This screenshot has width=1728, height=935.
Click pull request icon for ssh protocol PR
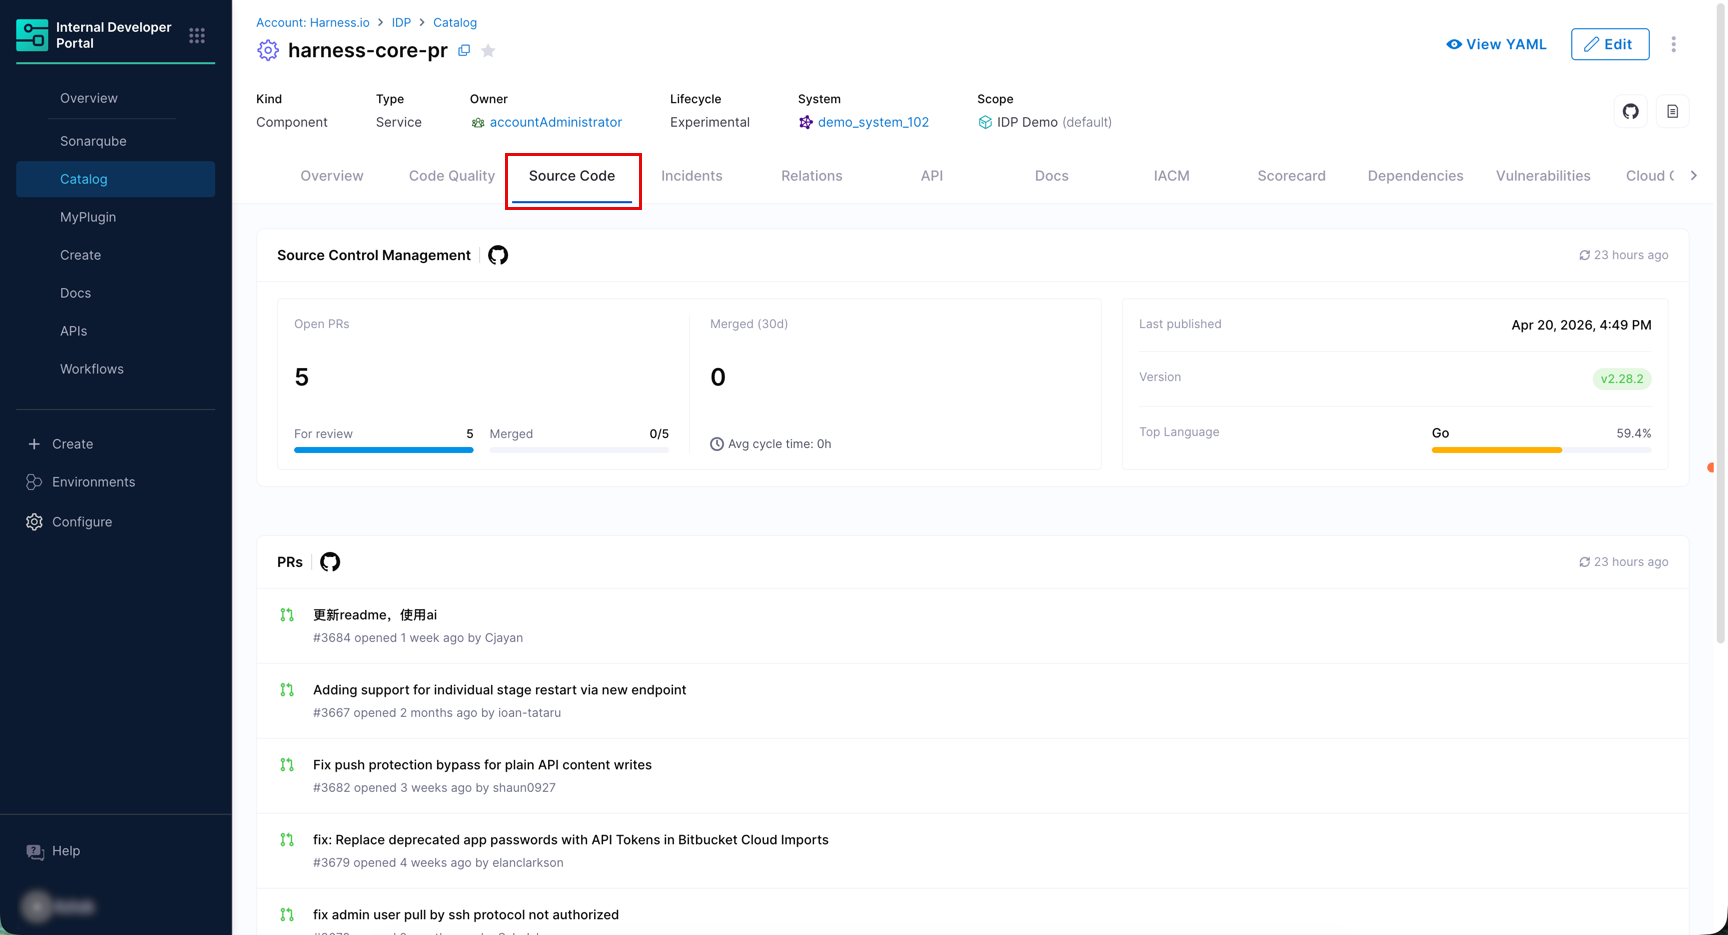coord(287,915)
